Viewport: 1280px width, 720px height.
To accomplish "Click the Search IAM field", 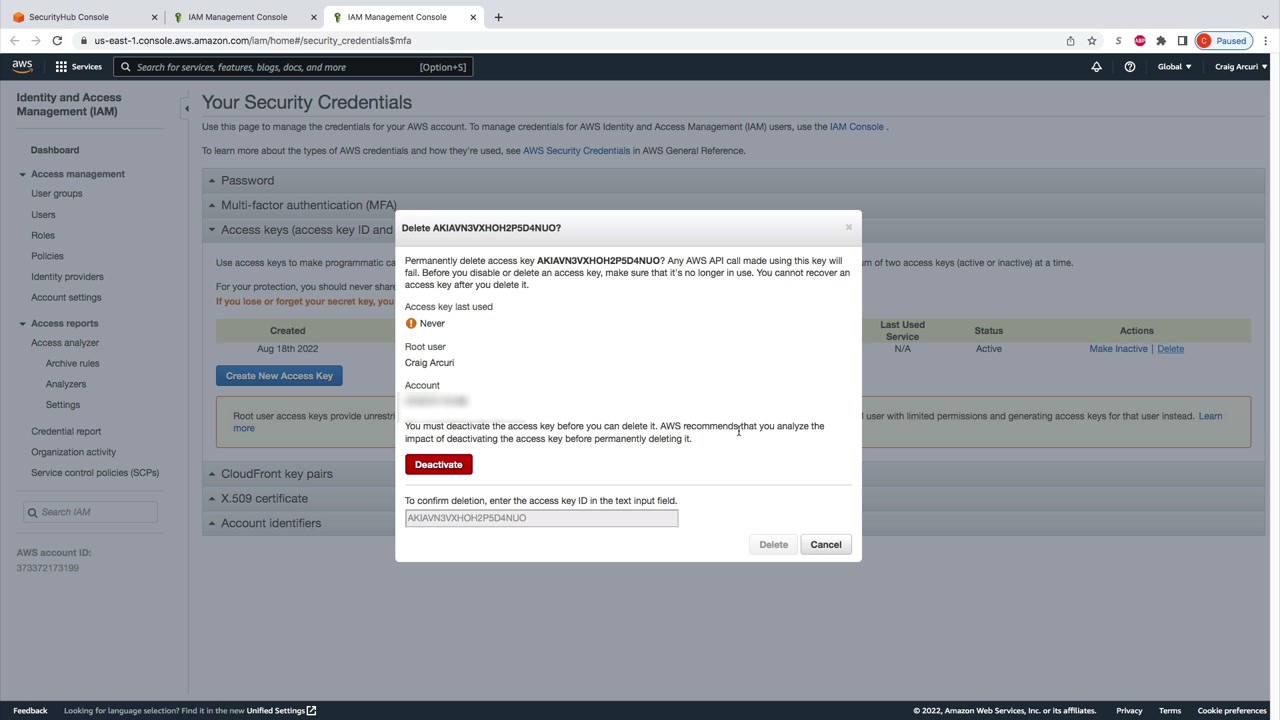I will click(90, 512).
